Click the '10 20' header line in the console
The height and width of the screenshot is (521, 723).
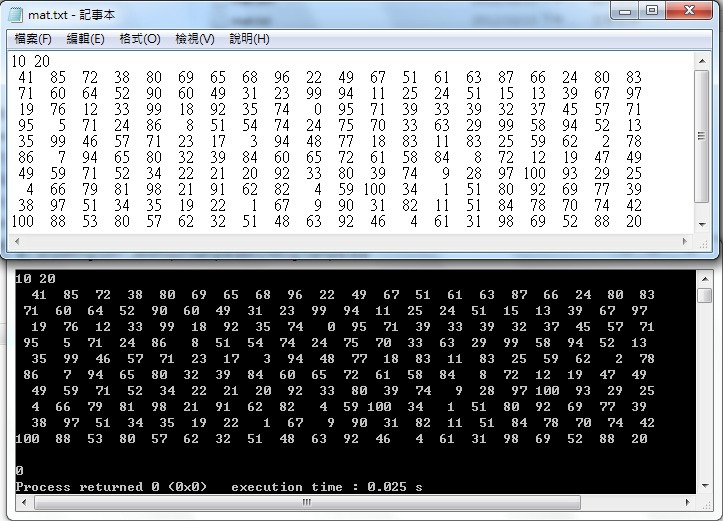tap(36, 278)
